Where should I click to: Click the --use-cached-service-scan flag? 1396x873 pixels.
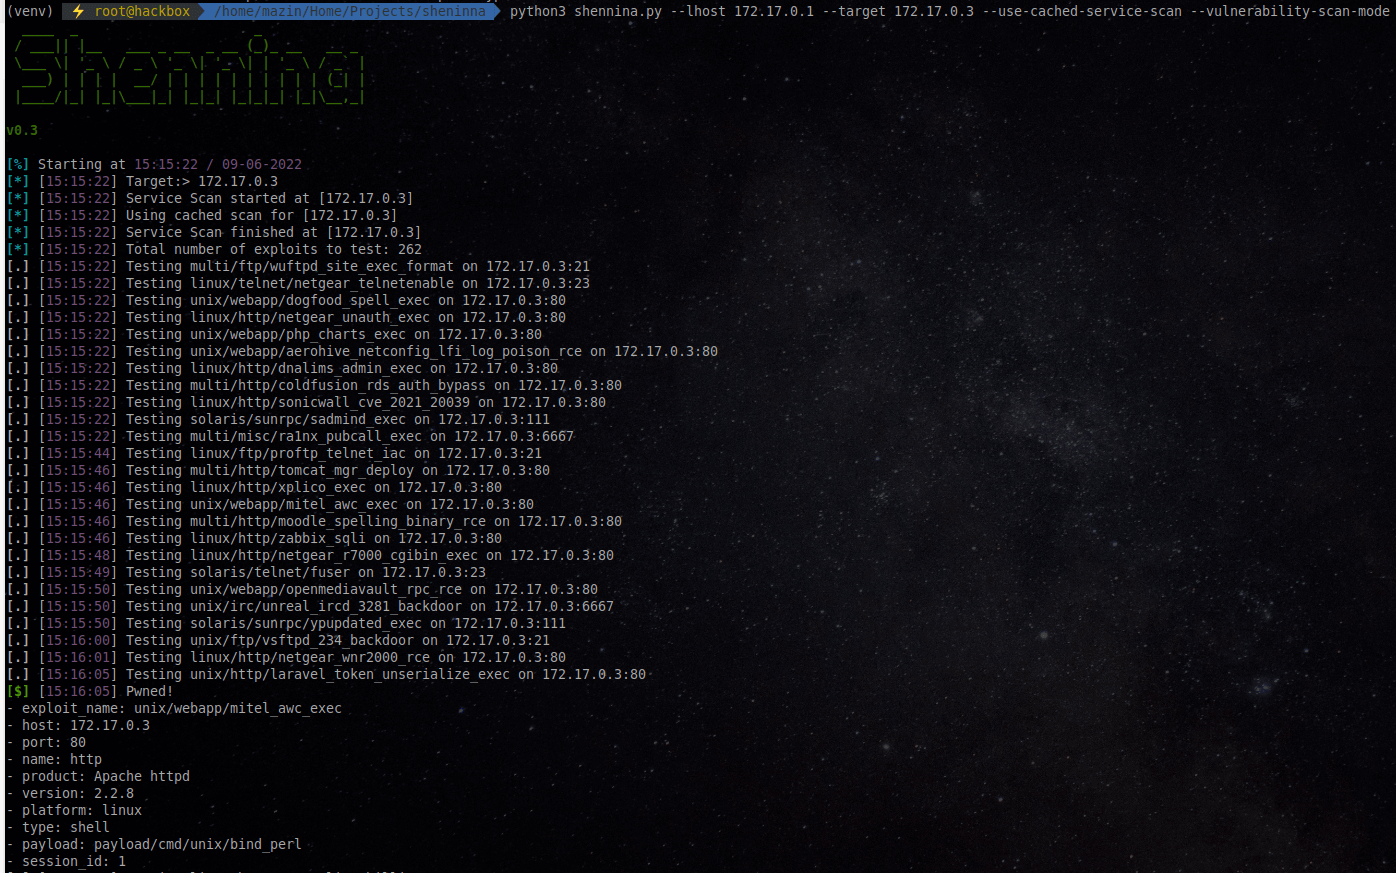pyautogui.click(x=1082, y=11)
